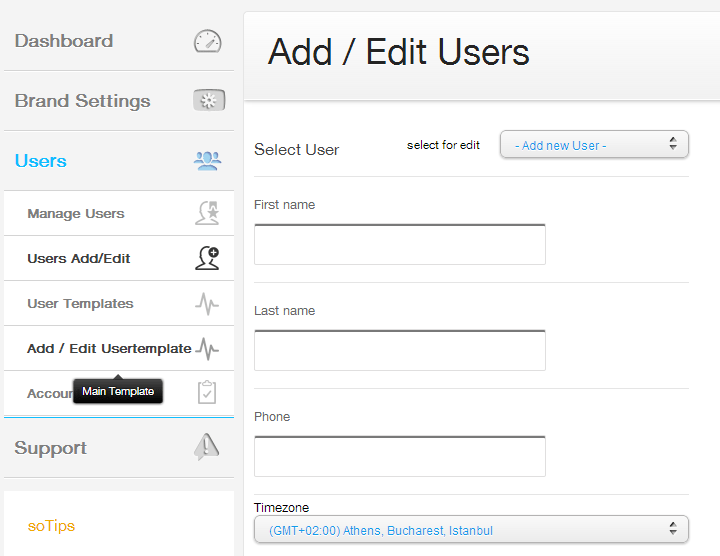Click the clipboard check icon in Account row
Viewport: 720px width, 556px height.
(207, 392)
